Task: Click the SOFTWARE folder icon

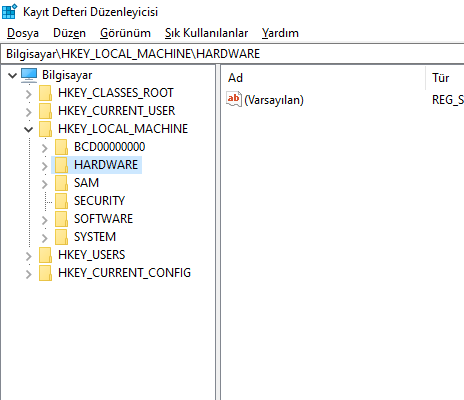Action: pos(61,219)
